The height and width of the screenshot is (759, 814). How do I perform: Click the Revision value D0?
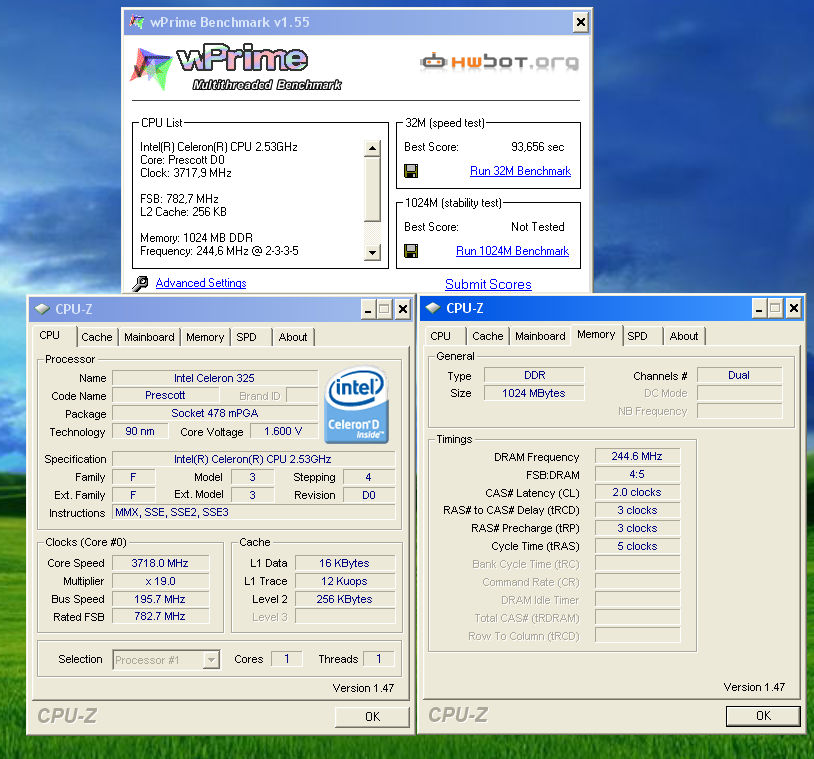pyautogui.click(x=369, y=495)
